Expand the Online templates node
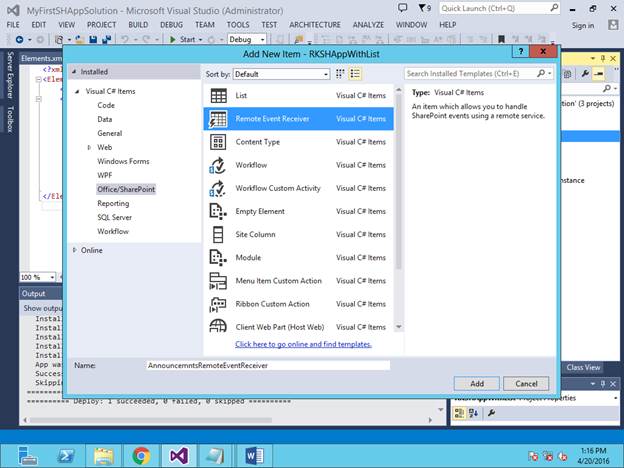The width and height of the screenshot is (624, 468). pyautogui.click(x=74, y=250)
